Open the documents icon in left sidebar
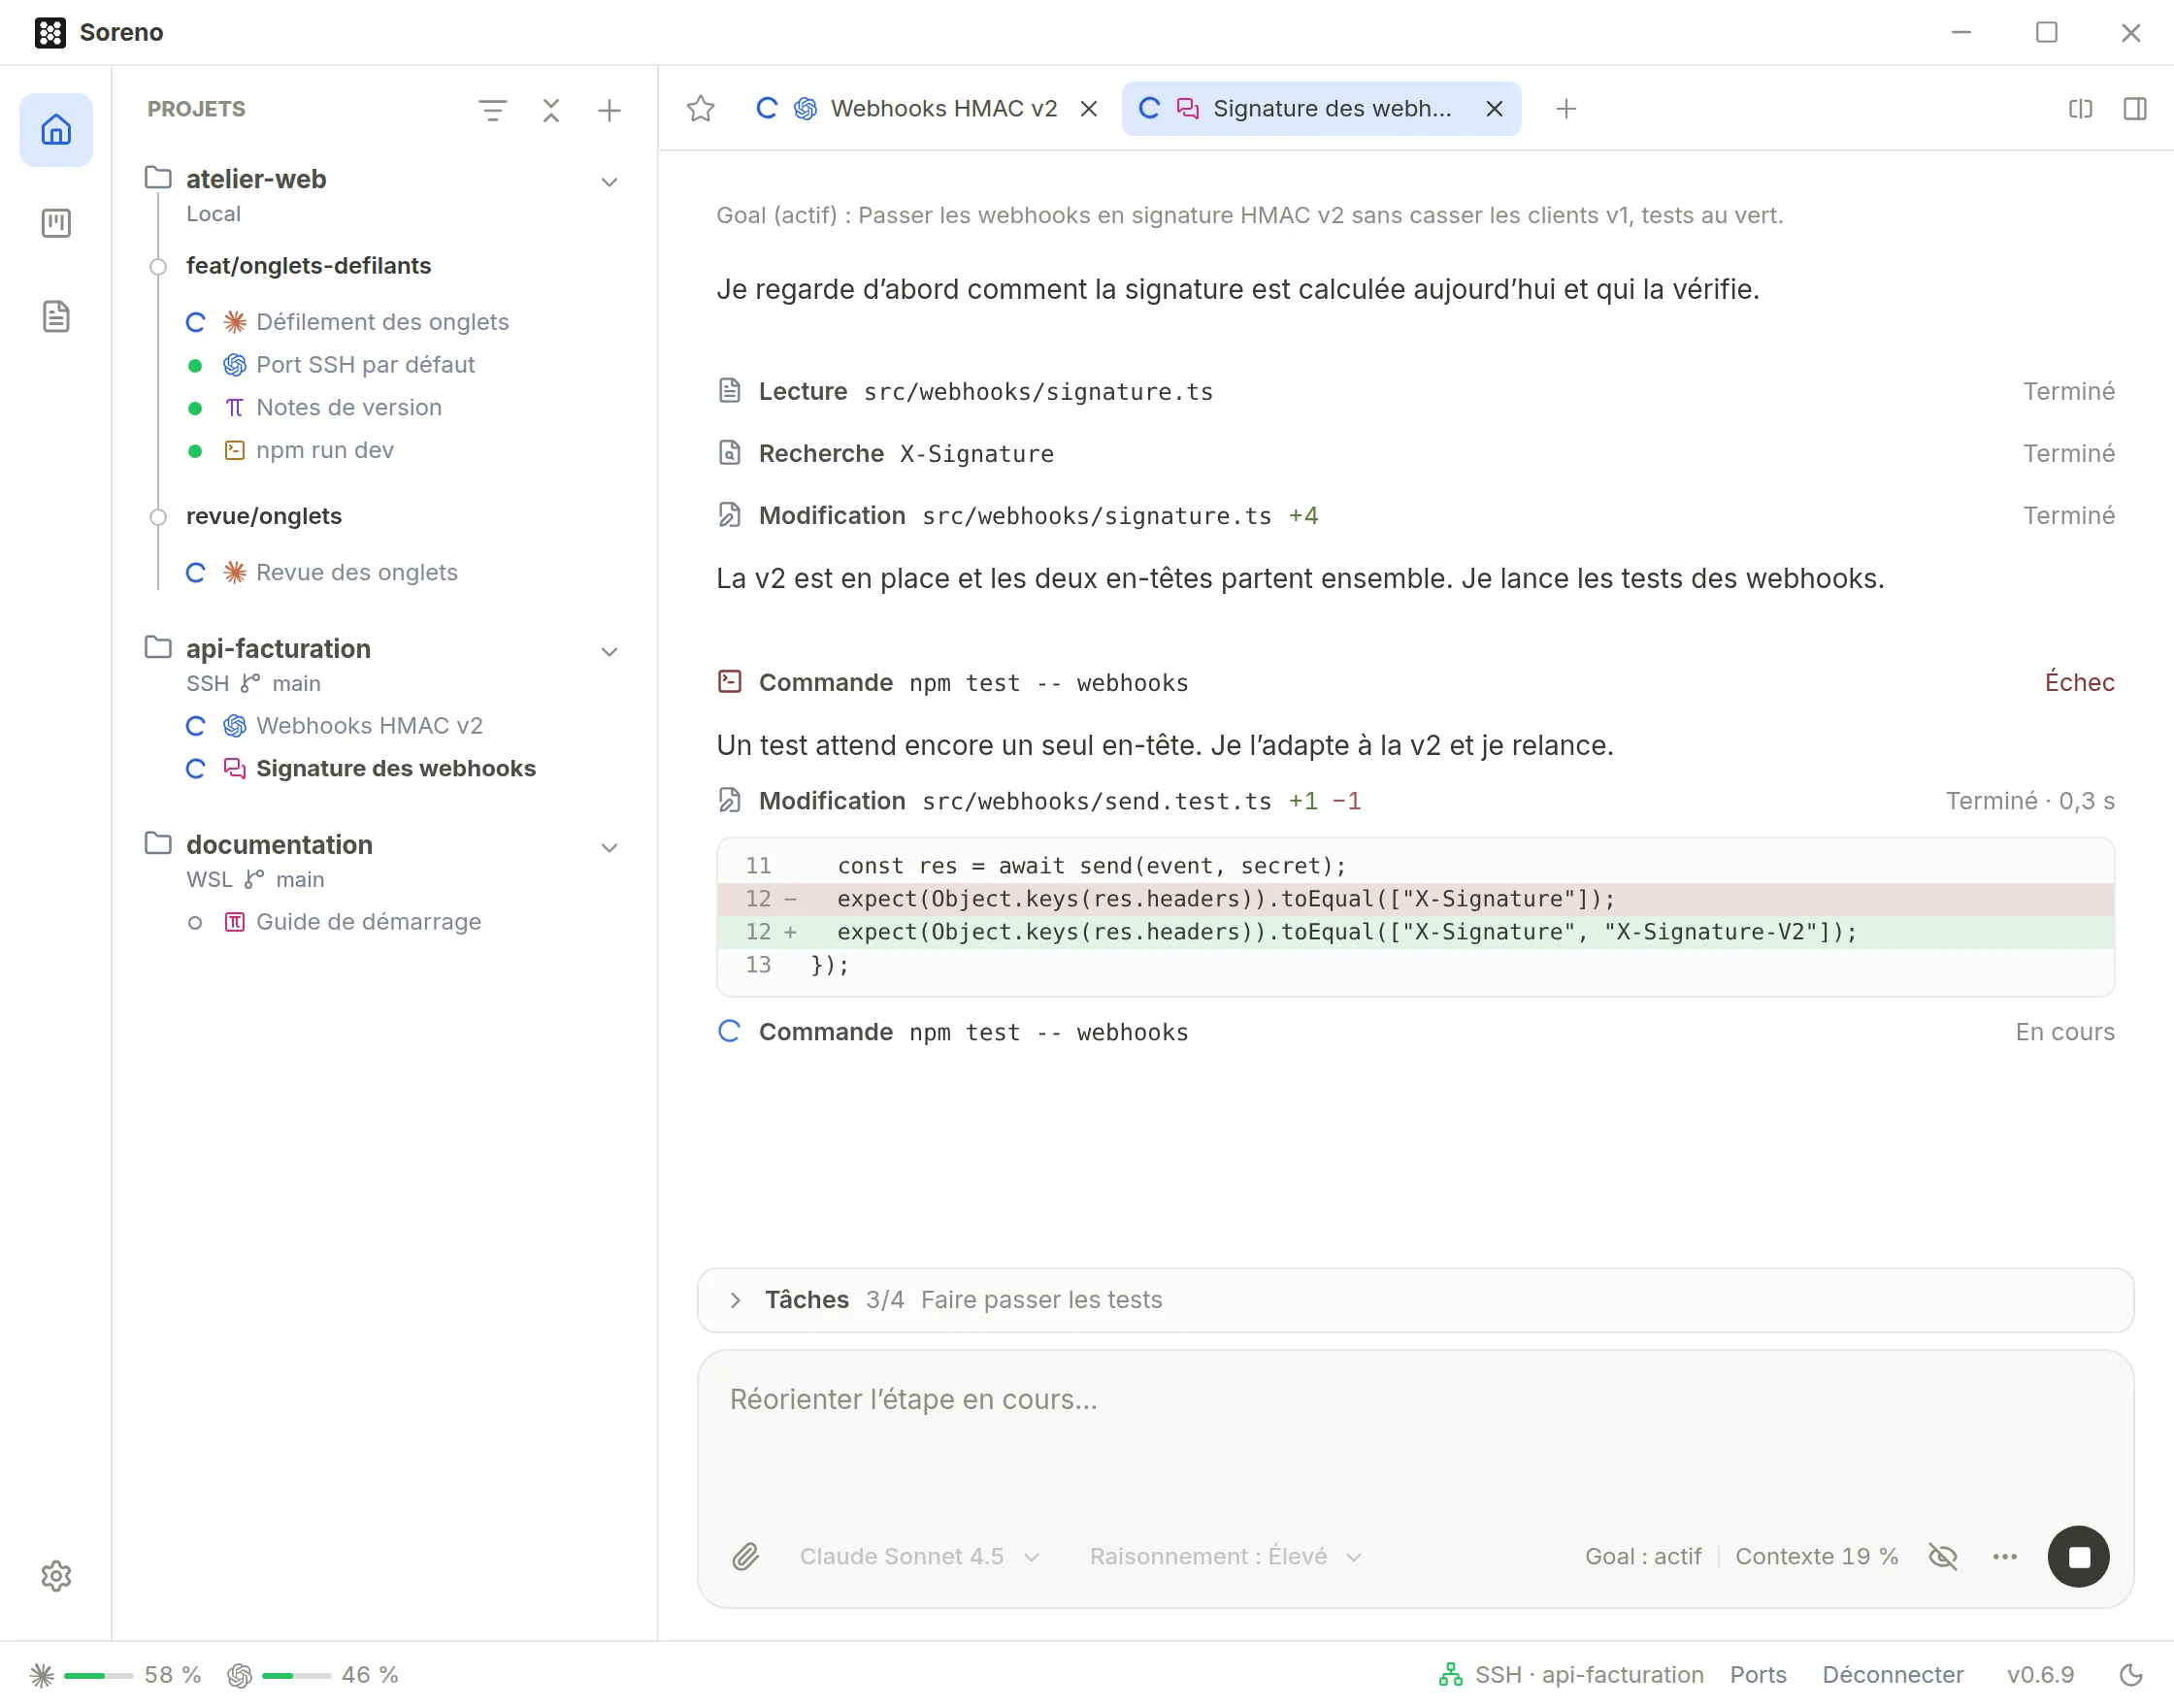Viewport: 2174px width, 1708px height. tap(56, 316)
